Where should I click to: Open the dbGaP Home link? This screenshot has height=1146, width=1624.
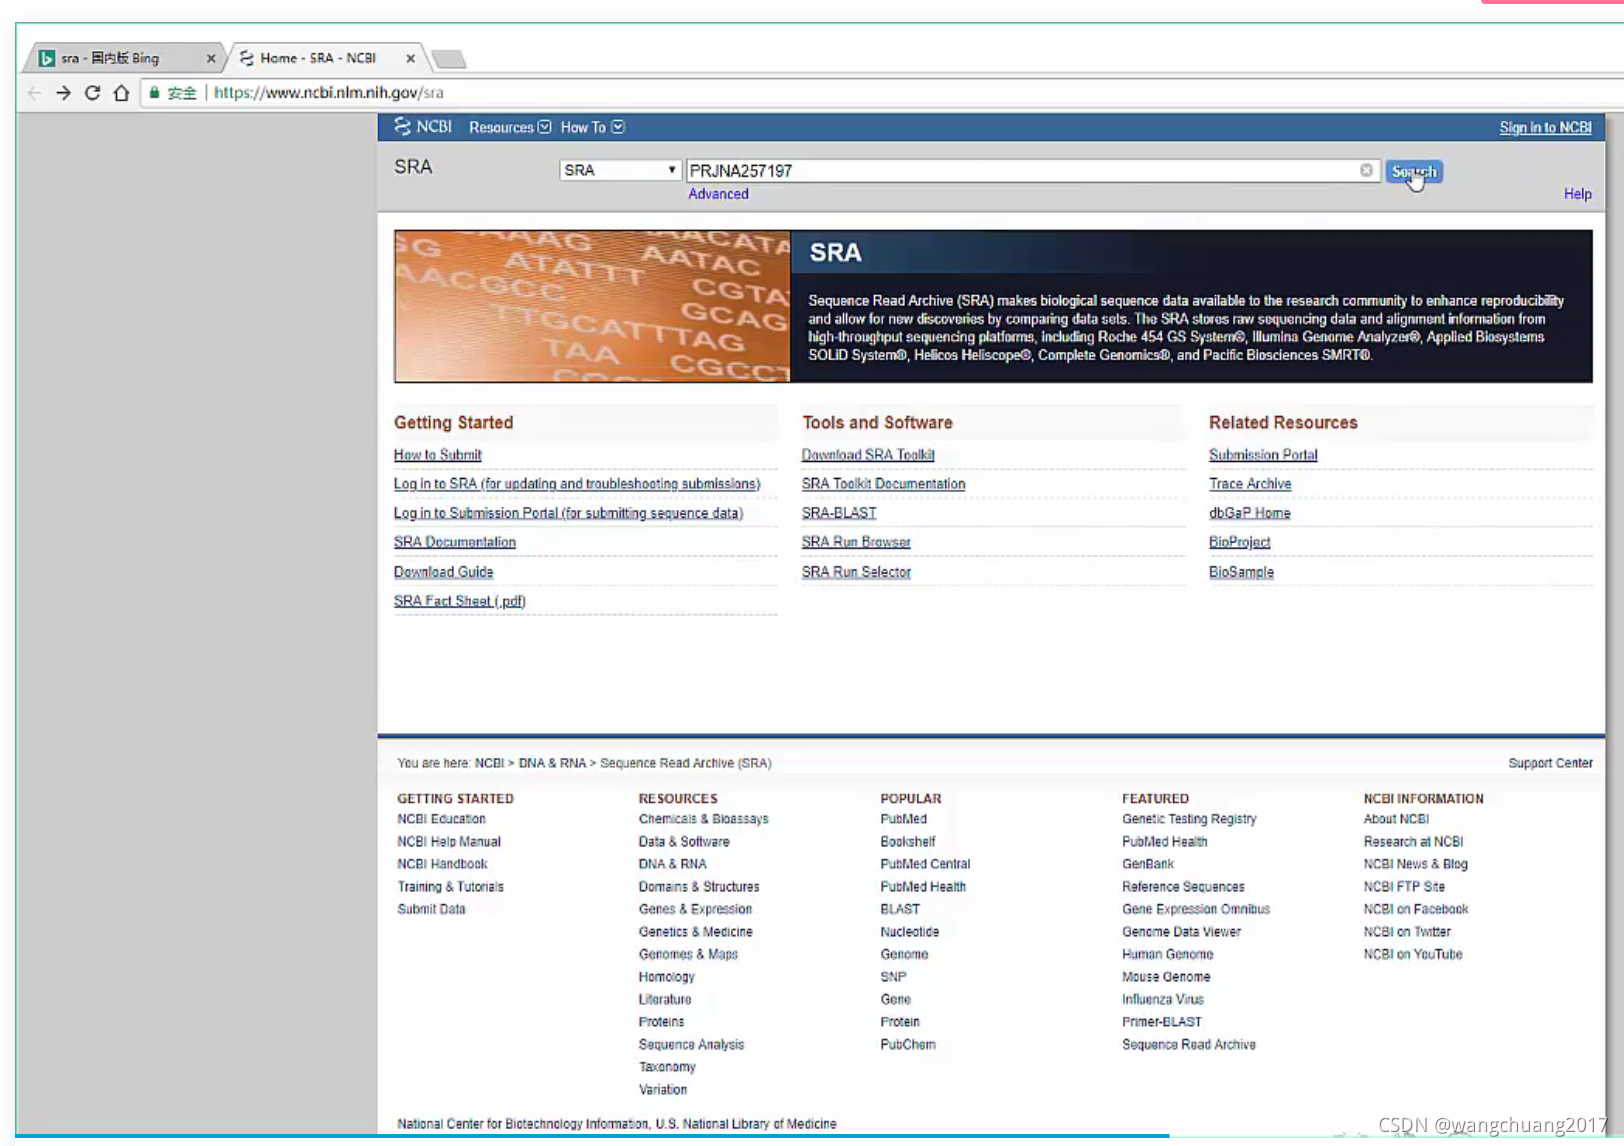point(1249,513)
